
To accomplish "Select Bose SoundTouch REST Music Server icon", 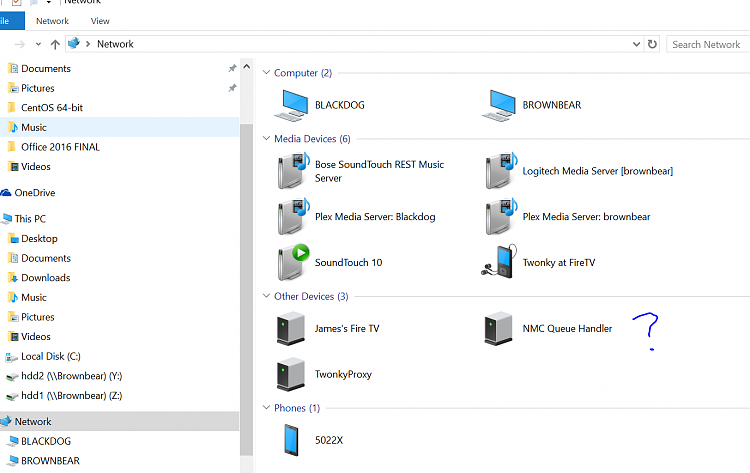I will (293, 171).
